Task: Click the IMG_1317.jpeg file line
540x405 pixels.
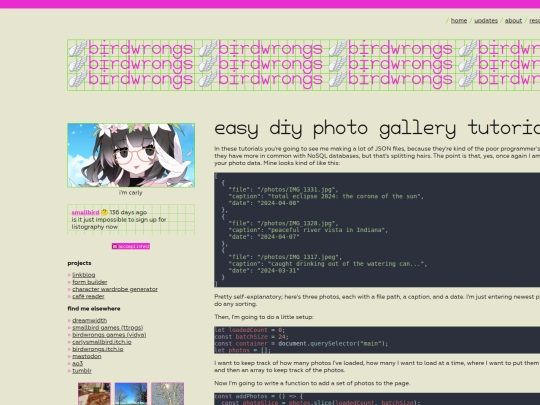Action: click(285, 257)
